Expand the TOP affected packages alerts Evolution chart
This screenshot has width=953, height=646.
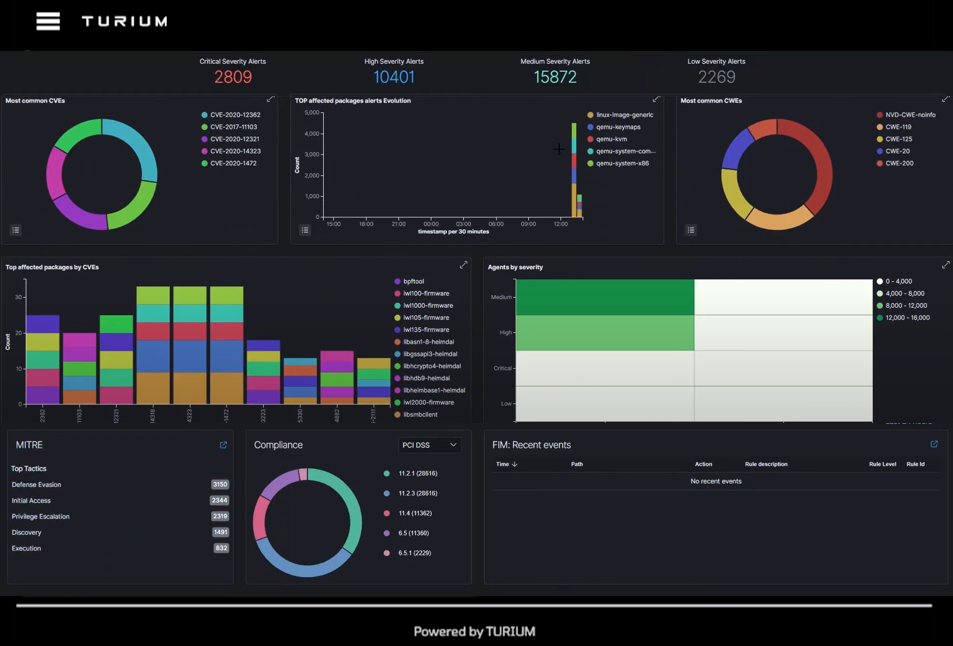(656, 100)
